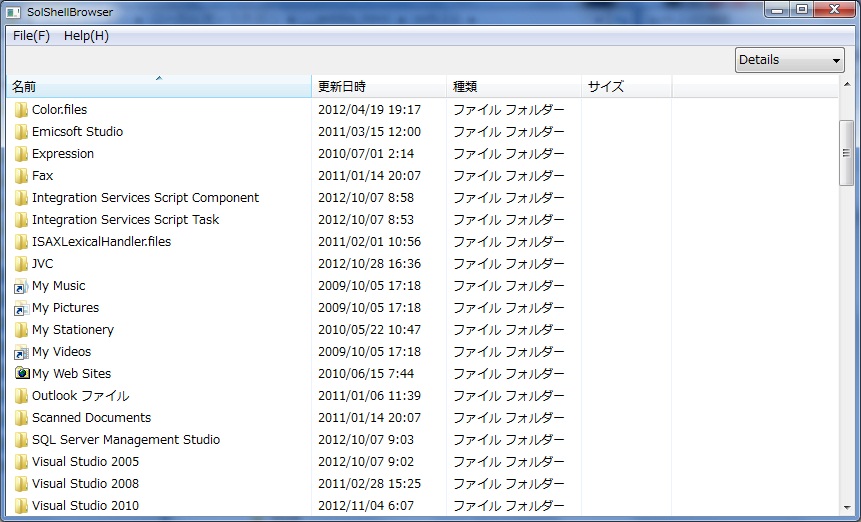
Task: Select the Color.files name text
Action: pos(59,110)
